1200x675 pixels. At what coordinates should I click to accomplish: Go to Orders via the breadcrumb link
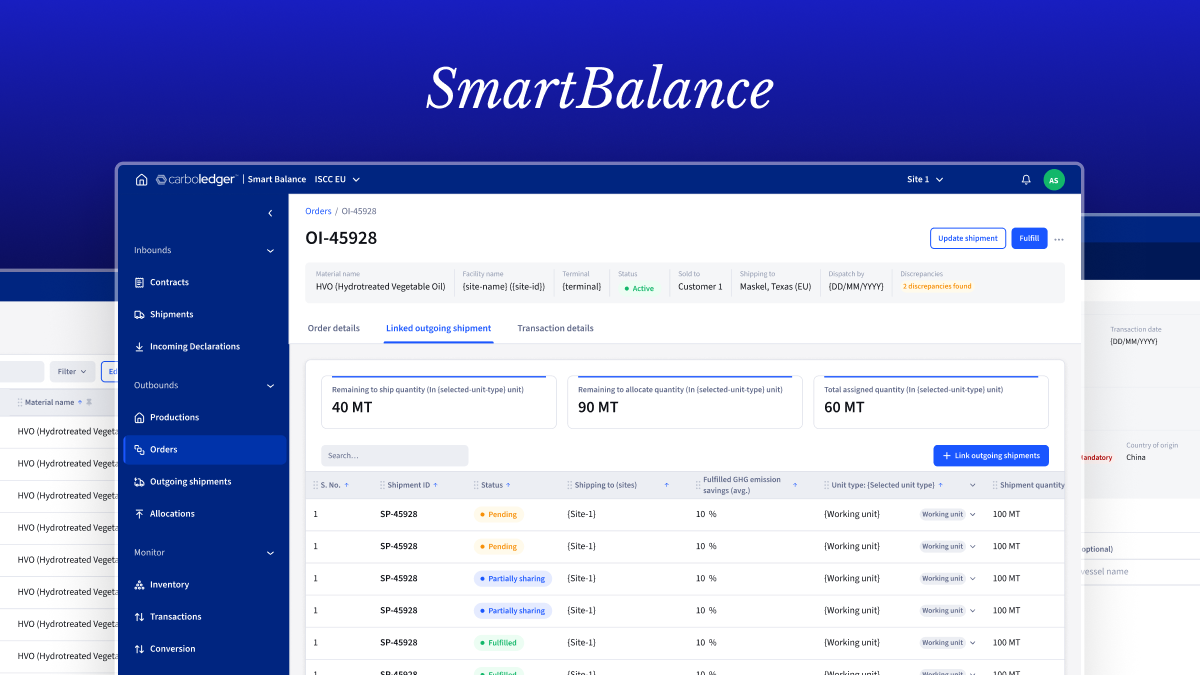[x=318, y=211]
